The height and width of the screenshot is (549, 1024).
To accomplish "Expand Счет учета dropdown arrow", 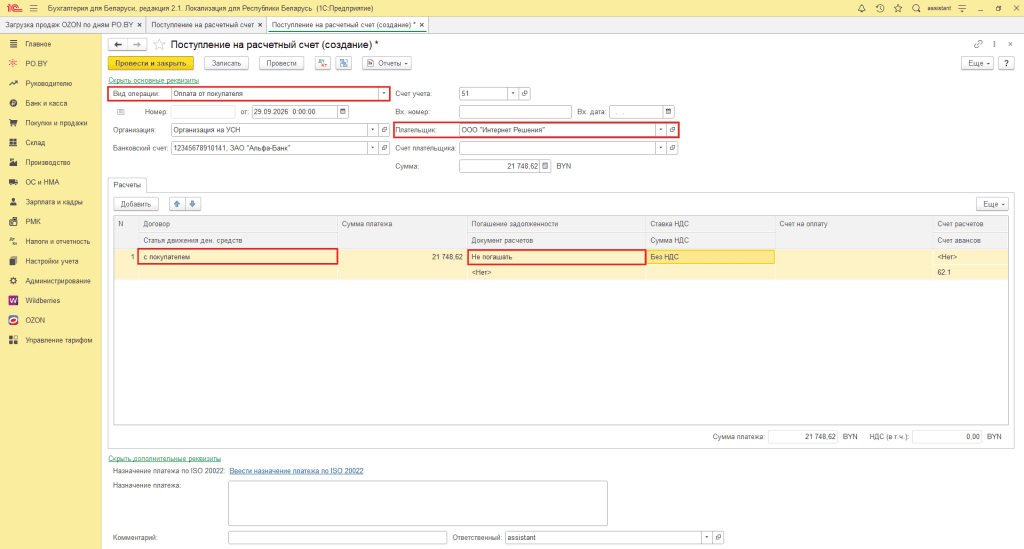I will pyautogui.click(x=513, y=93).
